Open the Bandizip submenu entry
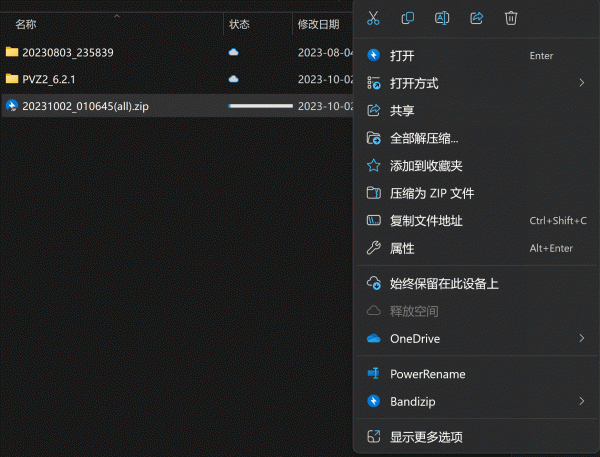The width and height of the screenshot is (600, 457). (x=476, y=402)
